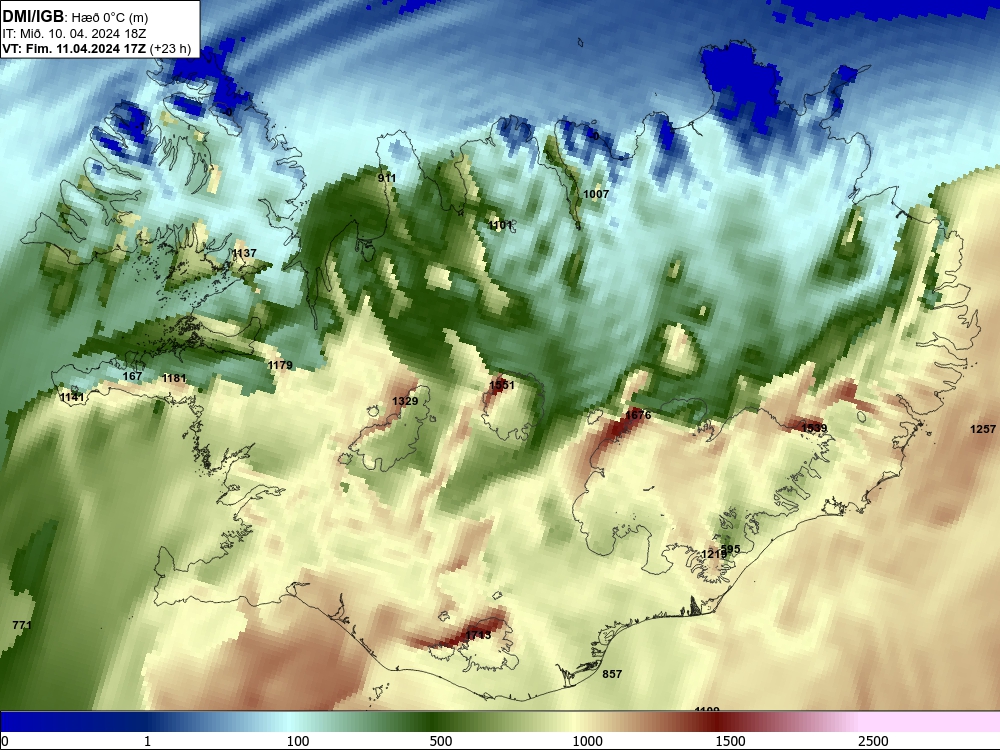Select the map value 1141
1000x750 pixels.
click(x=72, y=397)
